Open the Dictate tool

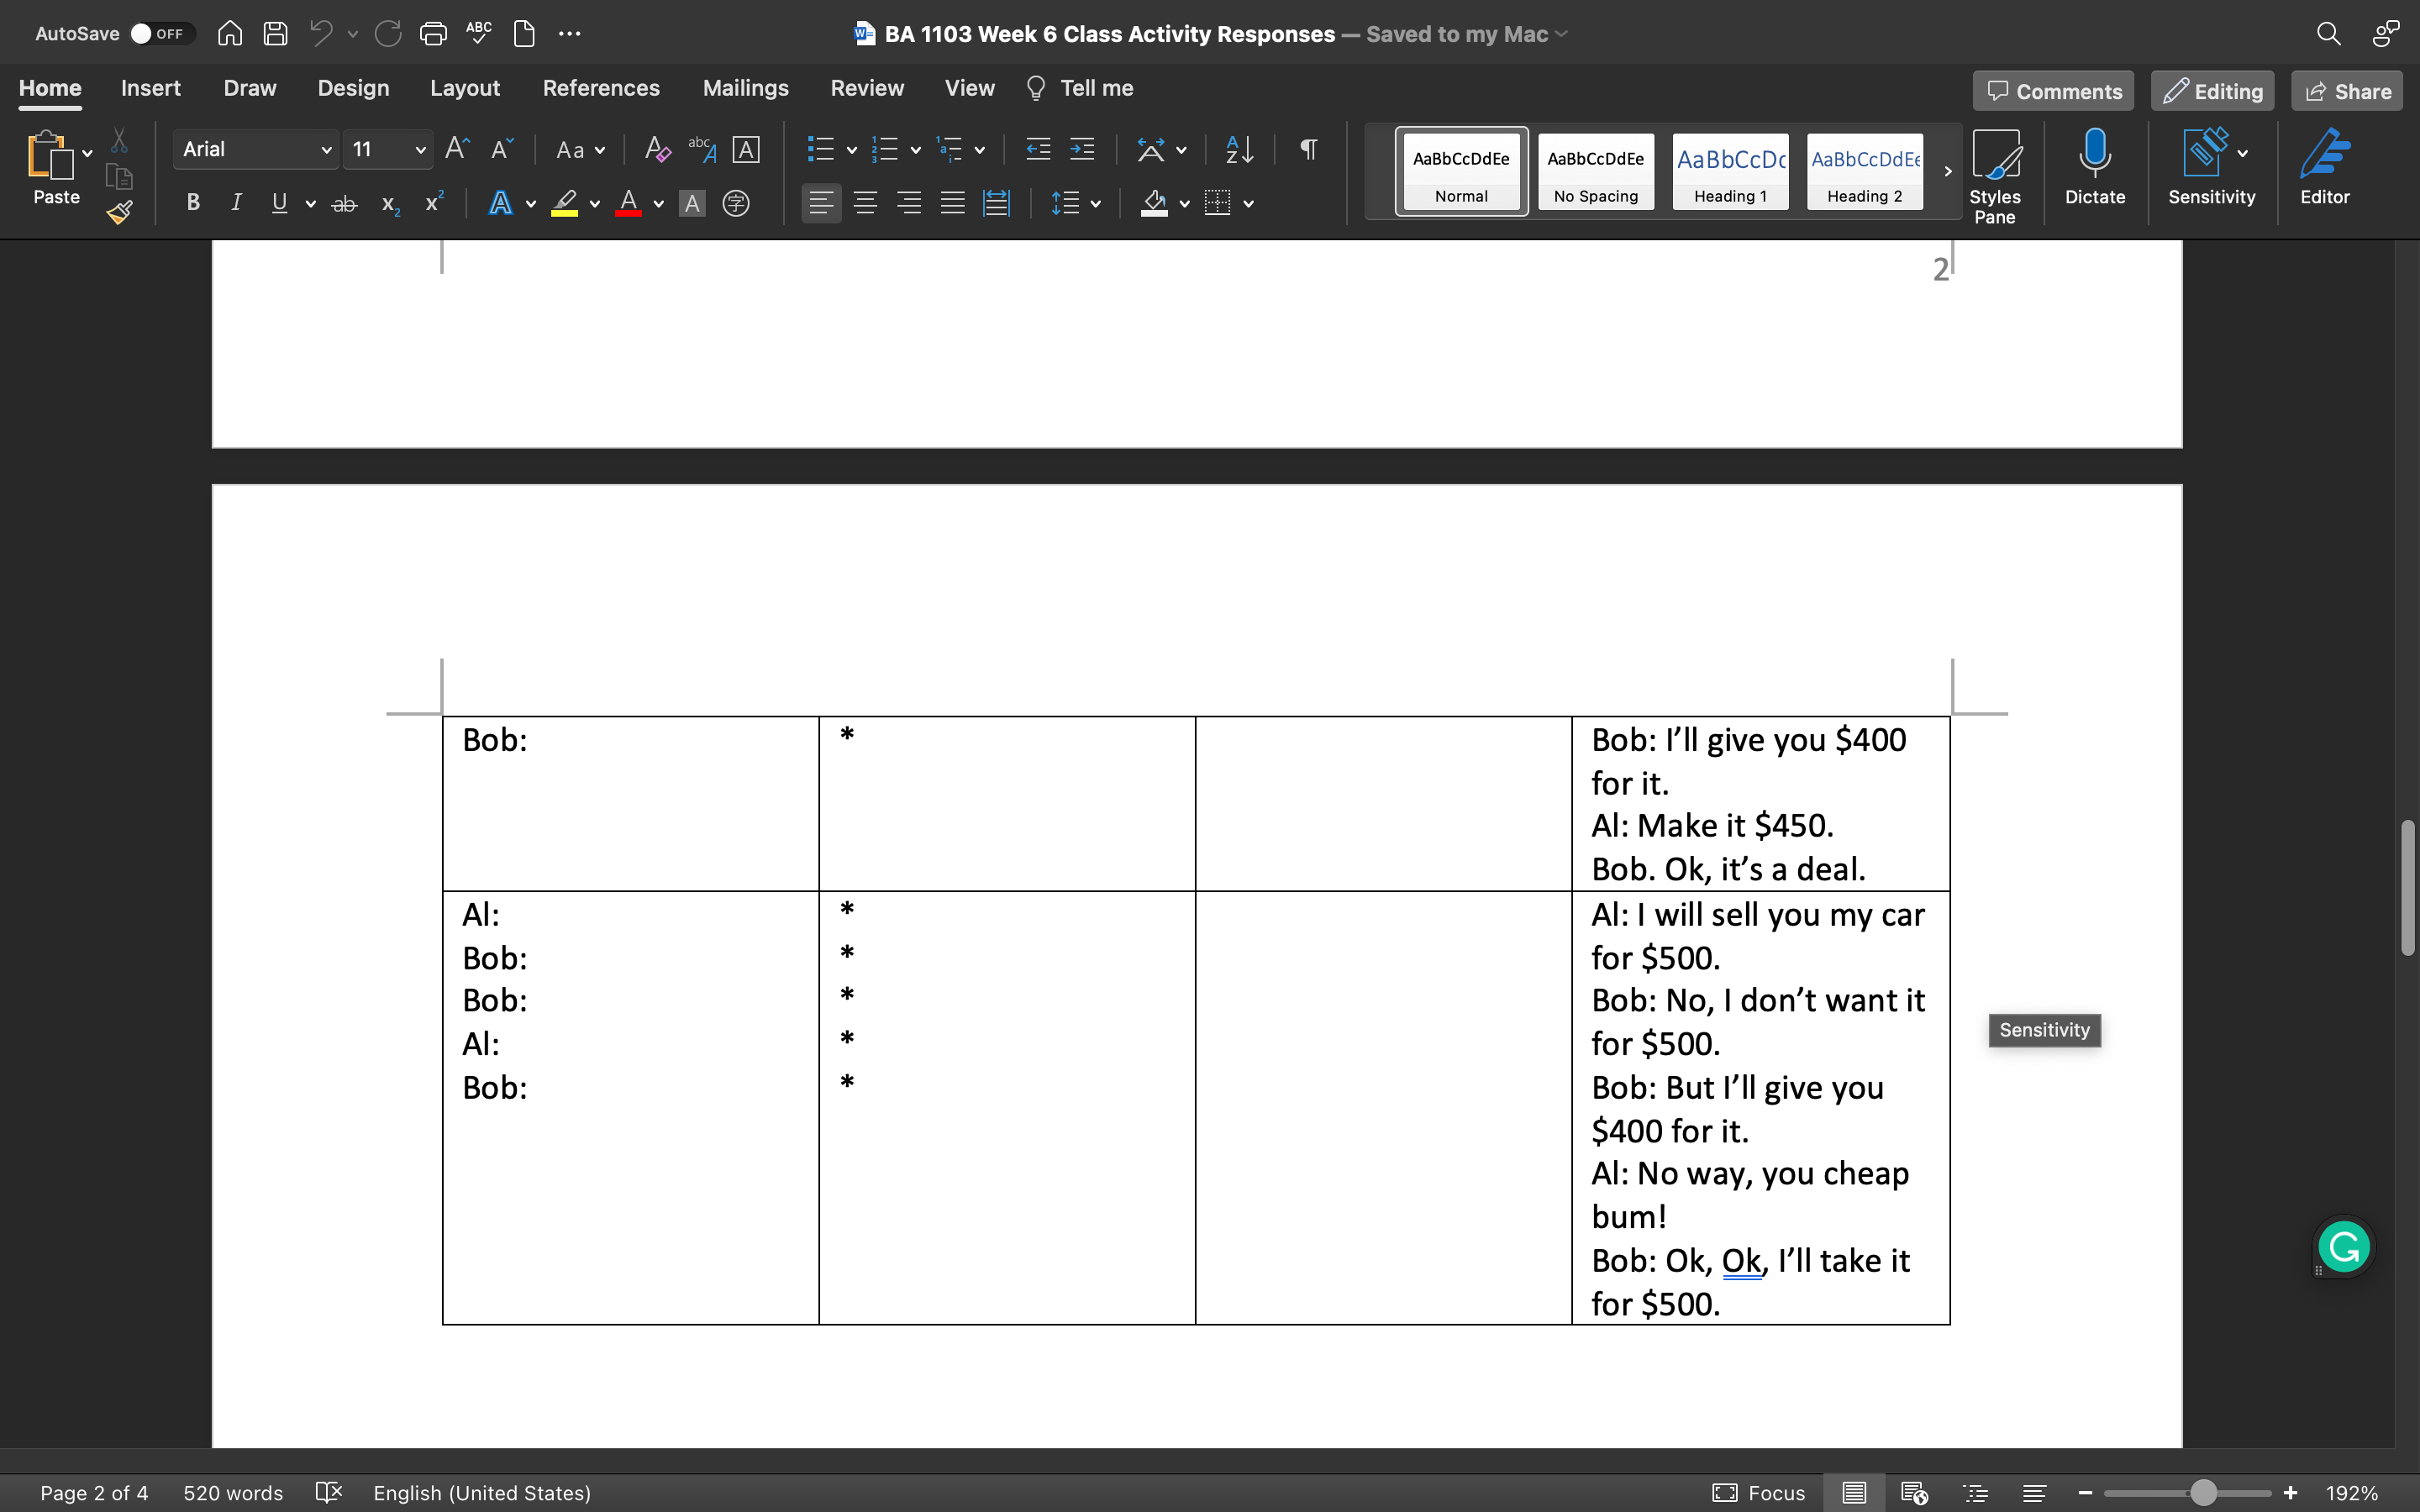tap(2094, 170)
